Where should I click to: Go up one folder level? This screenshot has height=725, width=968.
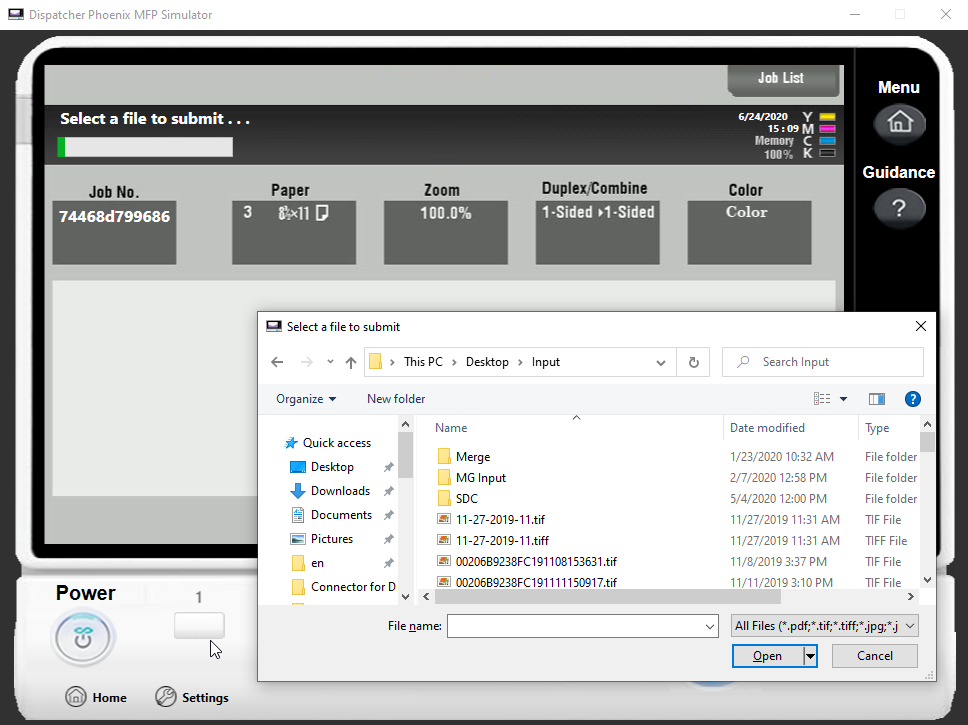click(x=351, y=362)
